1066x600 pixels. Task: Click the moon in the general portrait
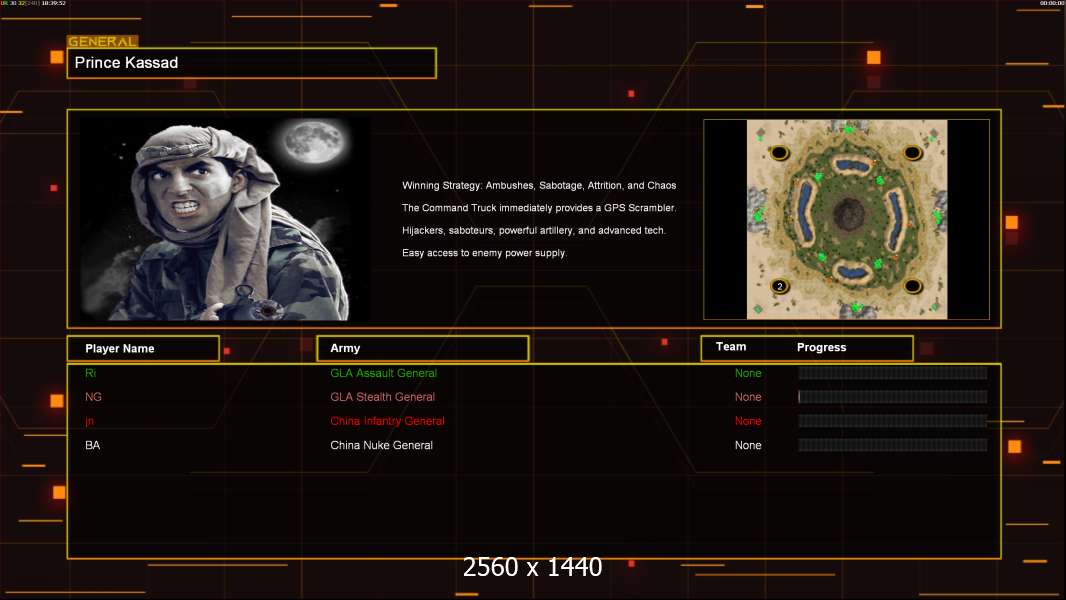314,142
